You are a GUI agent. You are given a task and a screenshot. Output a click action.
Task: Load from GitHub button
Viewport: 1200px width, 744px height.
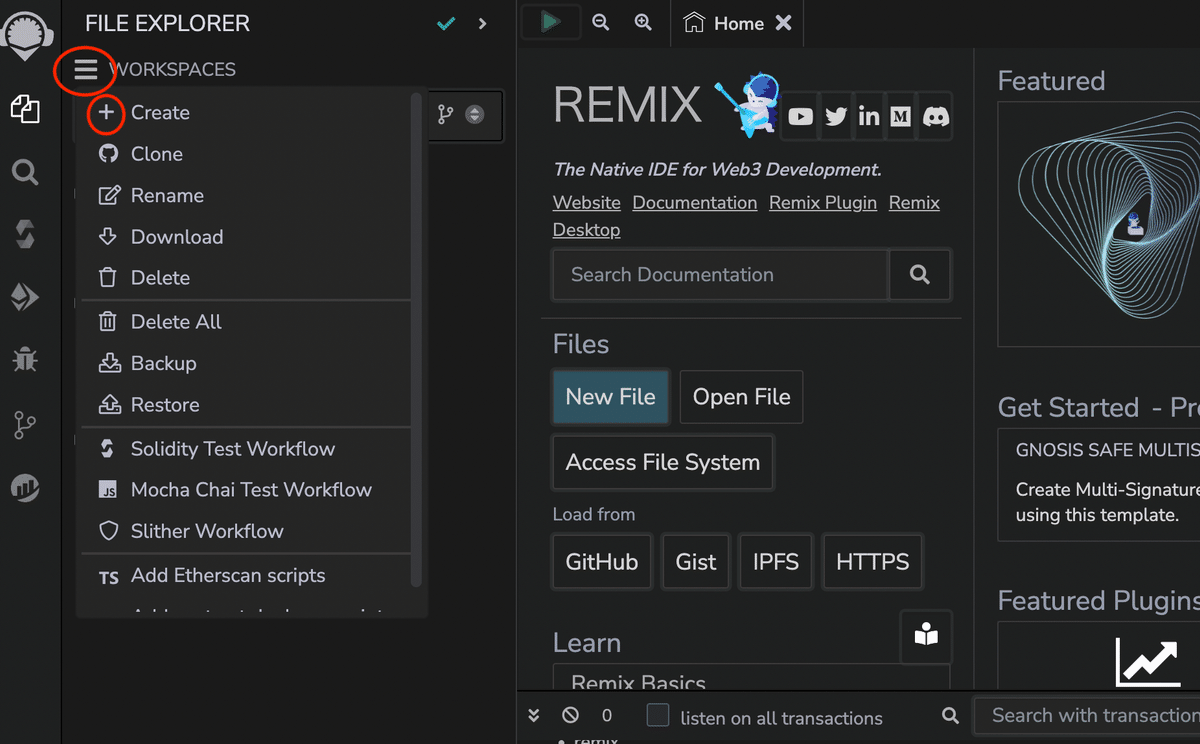pyautogui.click(x=602, y=562)
